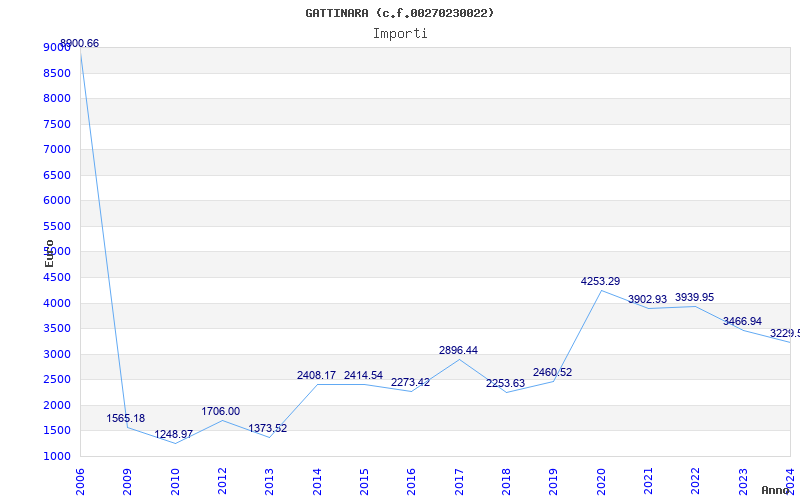Click the y-axis value 8500
Viewport: 800px width, 500px height.
(x=57, y=73)
